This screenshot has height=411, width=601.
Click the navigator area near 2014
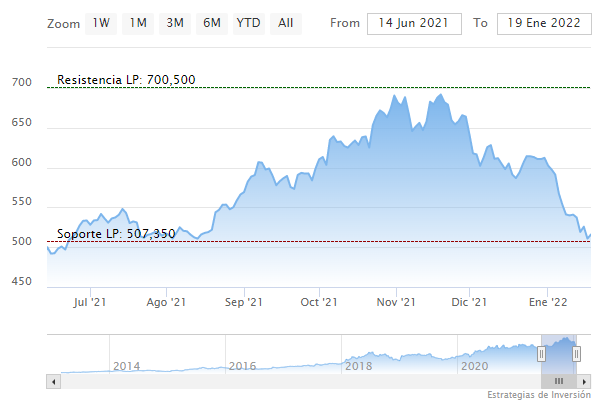click(126, 360)
